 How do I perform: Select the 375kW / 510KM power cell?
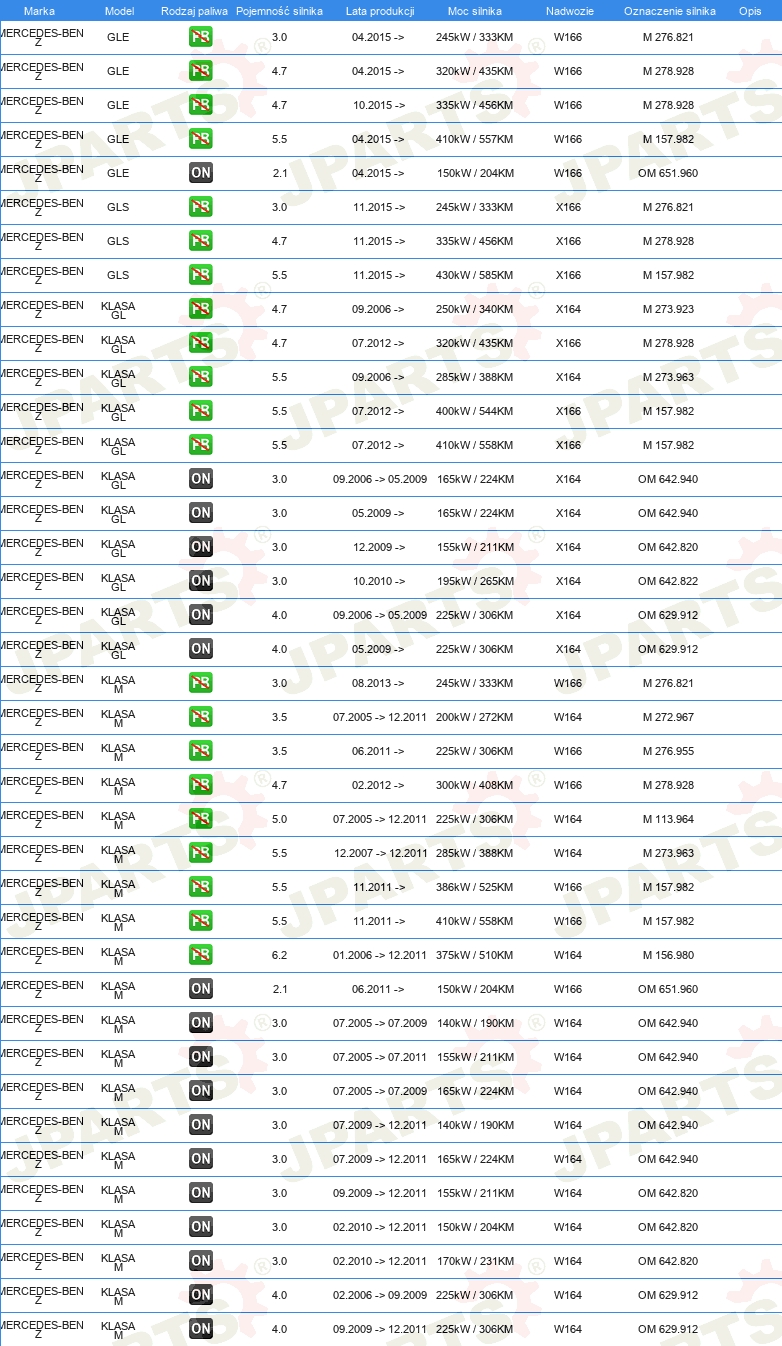coord(474,955)
